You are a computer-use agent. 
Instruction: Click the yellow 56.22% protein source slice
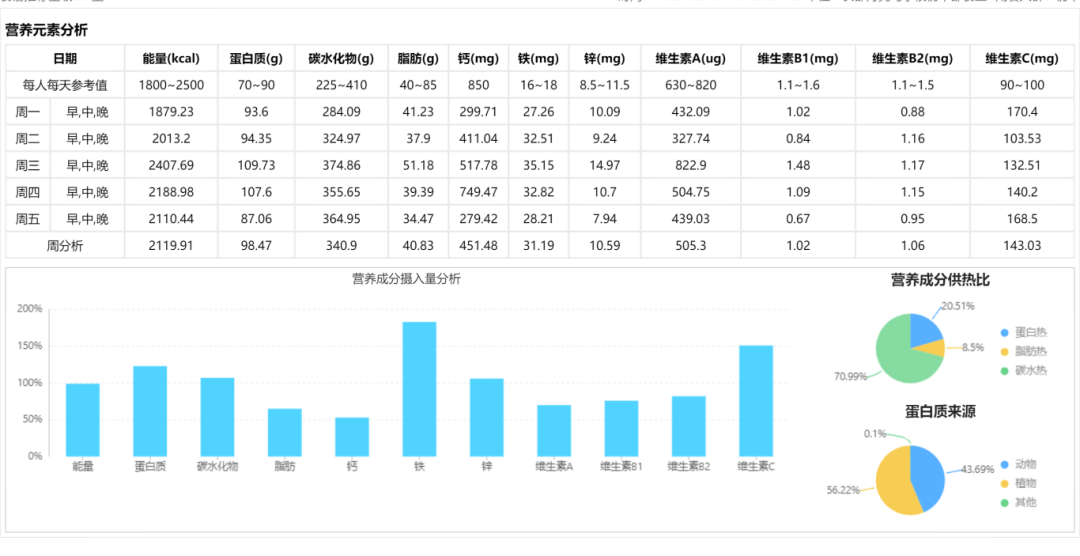[x=894, y=482]
